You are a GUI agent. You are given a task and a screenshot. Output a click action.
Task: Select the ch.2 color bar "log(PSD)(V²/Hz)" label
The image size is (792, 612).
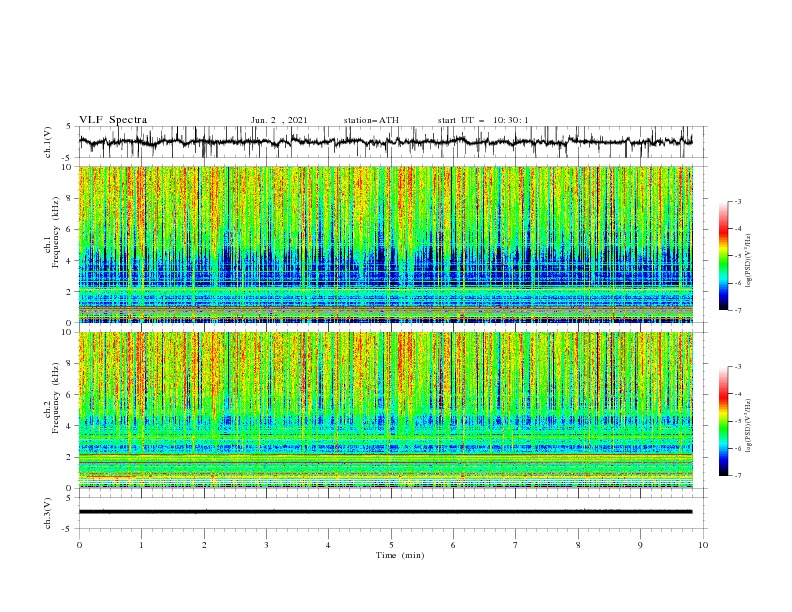coord(749,426)
